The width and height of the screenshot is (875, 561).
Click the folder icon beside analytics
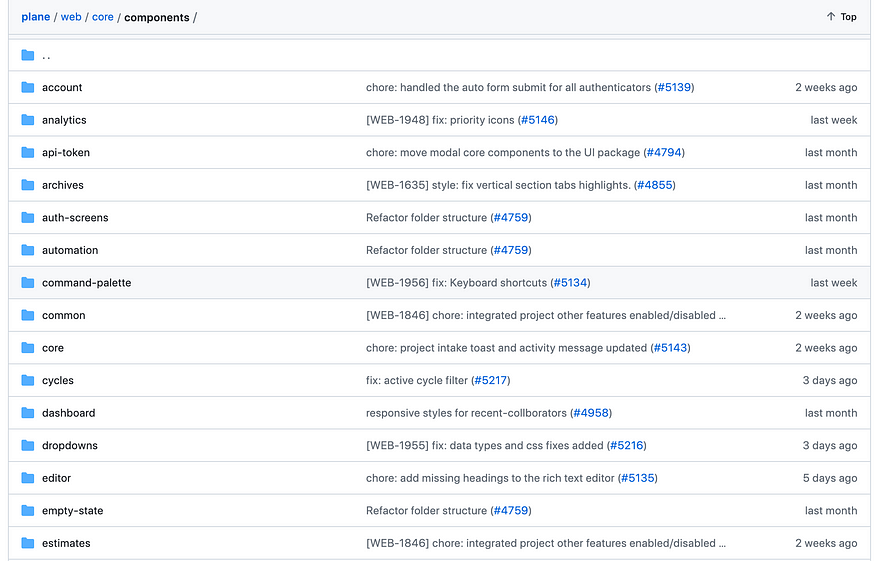pos(27,120)
